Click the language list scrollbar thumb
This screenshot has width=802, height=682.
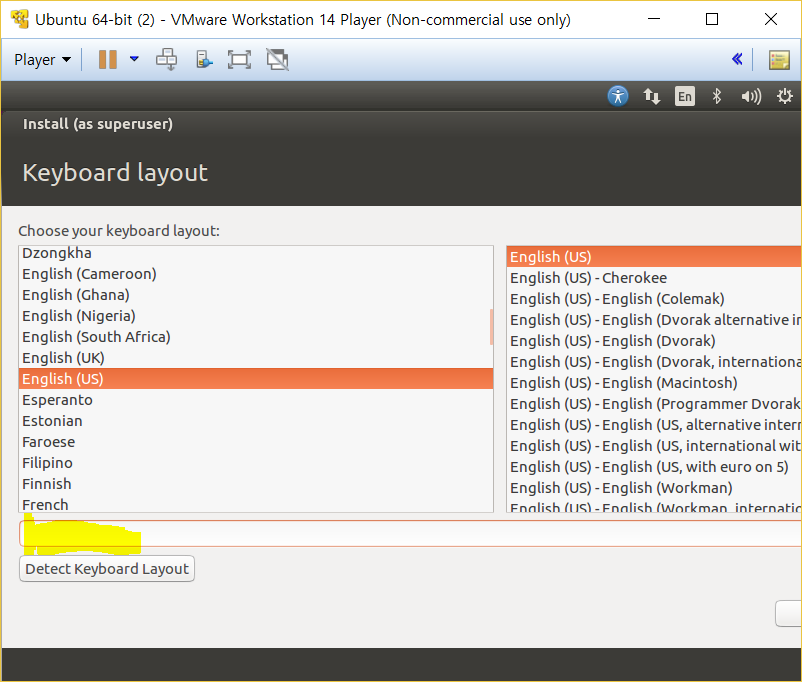[x=491, y=326]
